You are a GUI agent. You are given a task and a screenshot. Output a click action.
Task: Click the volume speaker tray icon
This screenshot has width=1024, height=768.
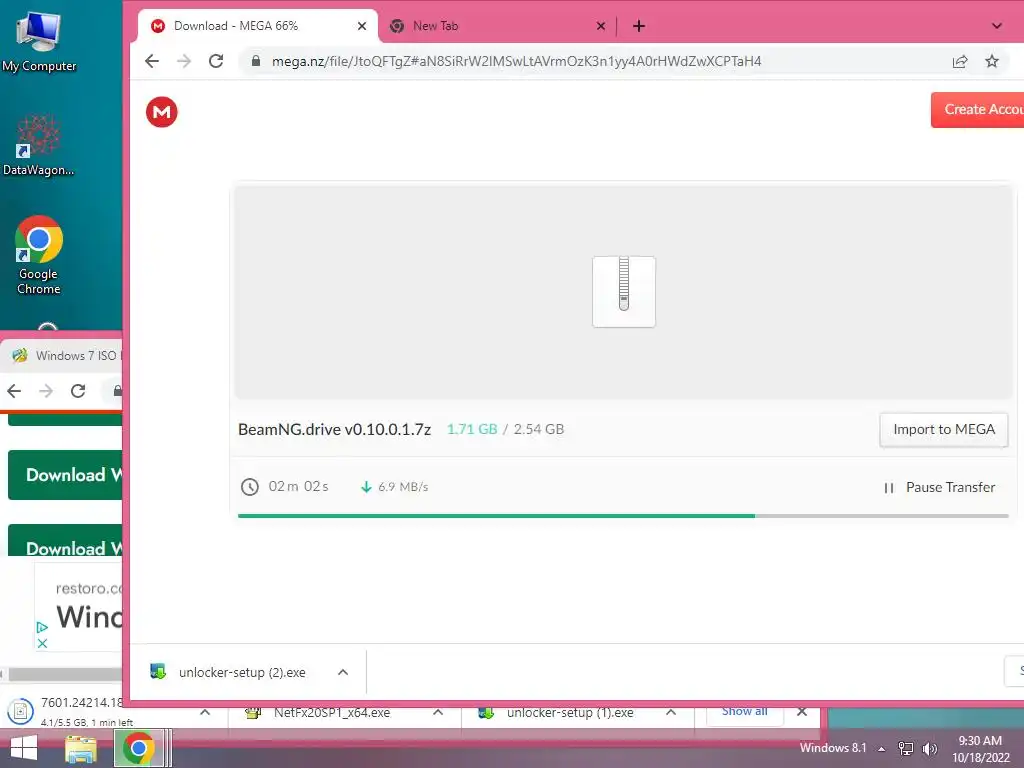[x=929, y=749]
